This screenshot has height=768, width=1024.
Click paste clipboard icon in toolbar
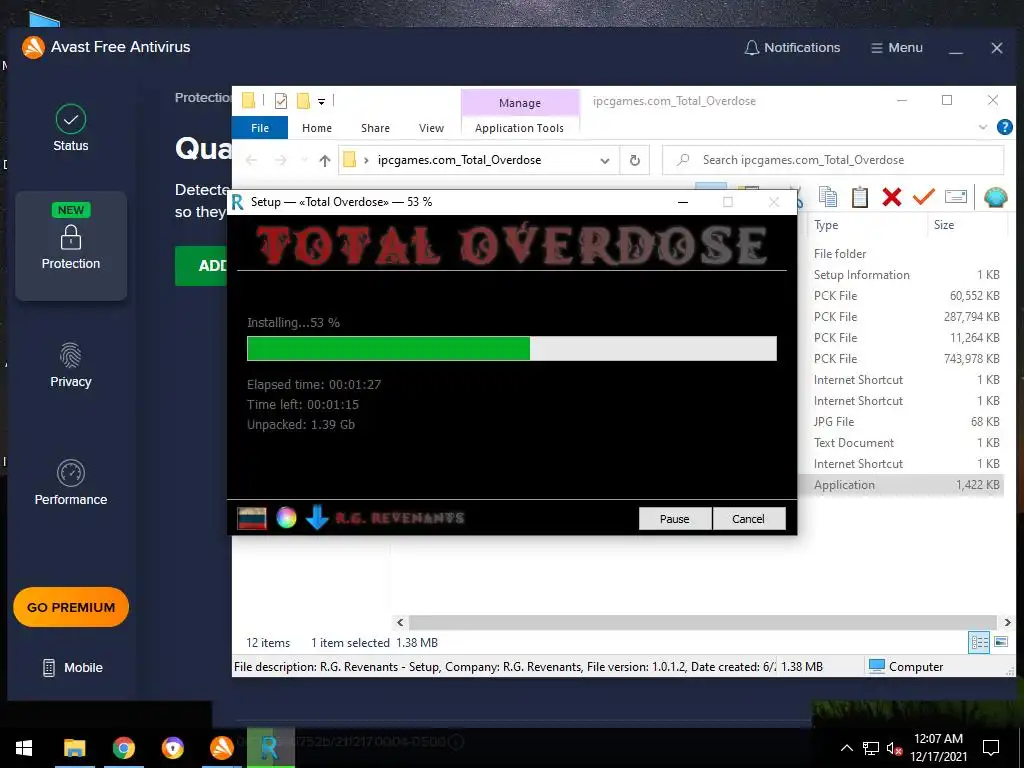click(859, 197)
